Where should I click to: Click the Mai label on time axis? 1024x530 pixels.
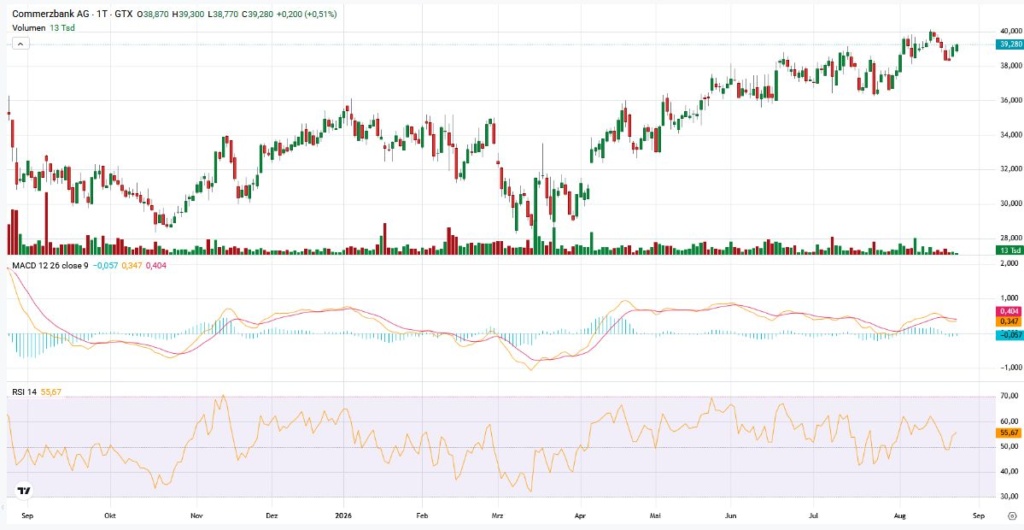click(654, 515)
